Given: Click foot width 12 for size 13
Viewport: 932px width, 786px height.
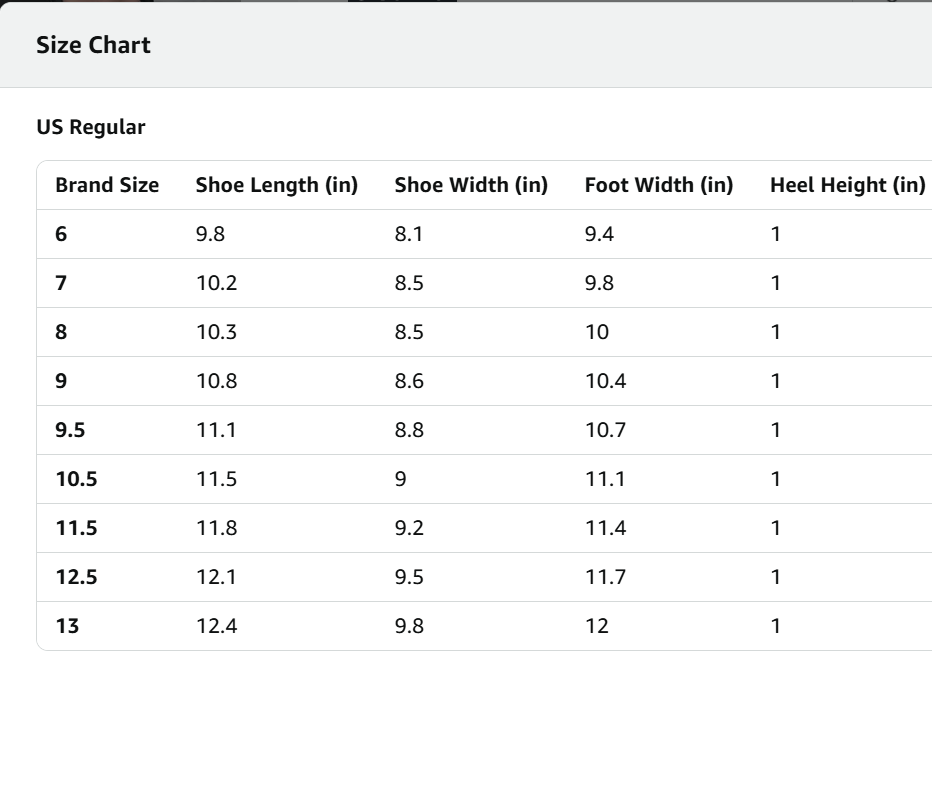Looking at the screenshot, I should pyautogui.click(x=596, y=626).
